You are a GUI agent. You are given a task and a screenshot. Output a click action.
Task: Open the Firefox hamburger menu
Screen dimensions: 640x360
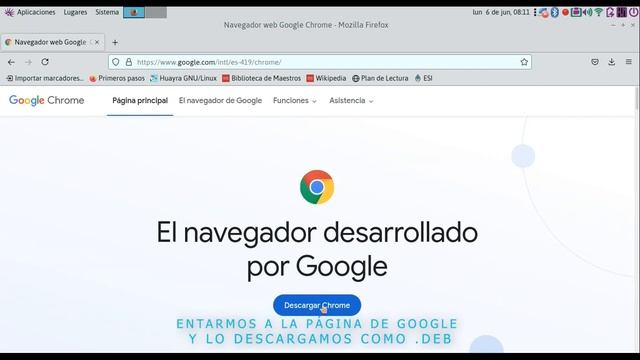pyautogui.click(x=629, y=62)
